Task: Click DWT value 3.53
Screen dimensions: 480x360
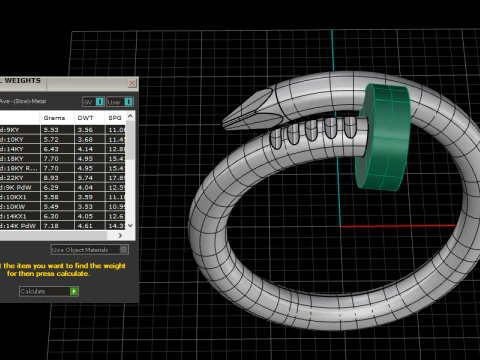Action: (85, 207)
